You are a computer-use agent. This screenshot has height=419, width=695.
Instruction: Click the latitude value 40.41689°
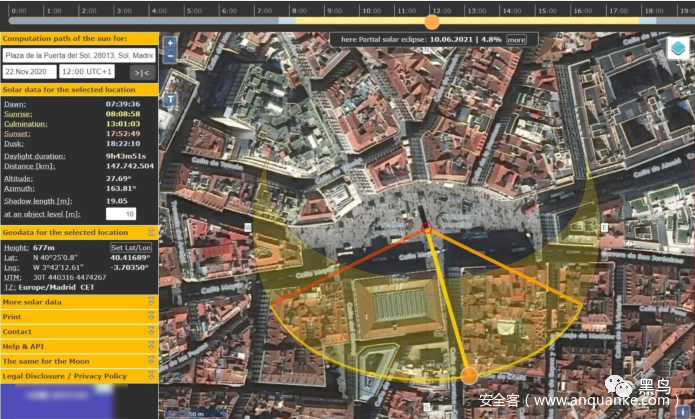click(130, 258)
